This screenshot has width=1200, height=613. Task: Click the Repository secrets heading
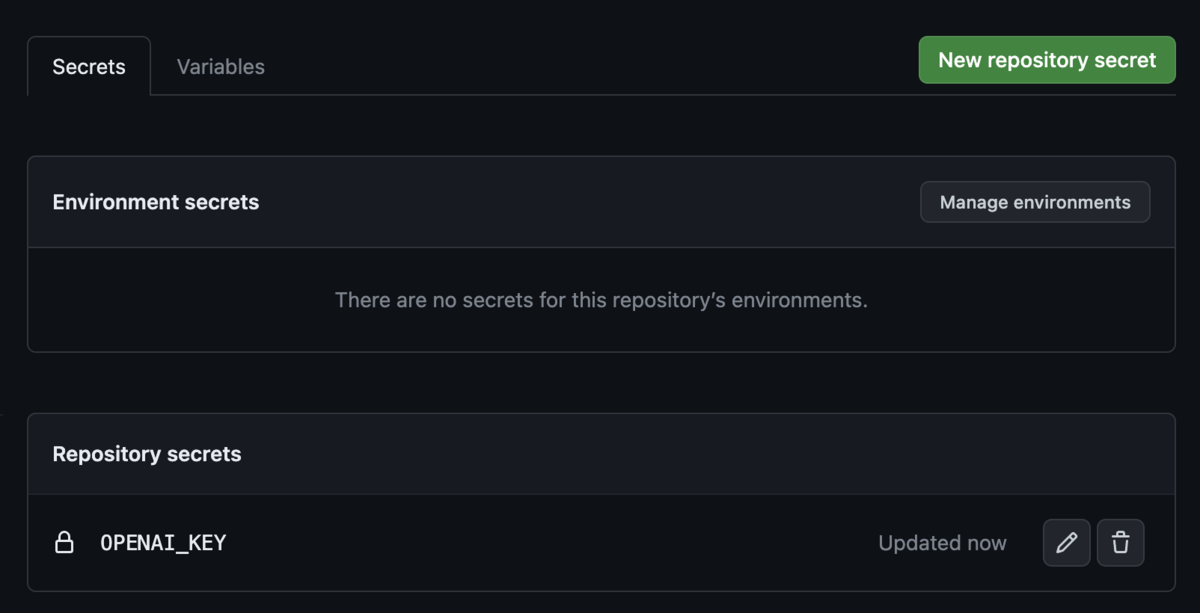coord(146,454)
